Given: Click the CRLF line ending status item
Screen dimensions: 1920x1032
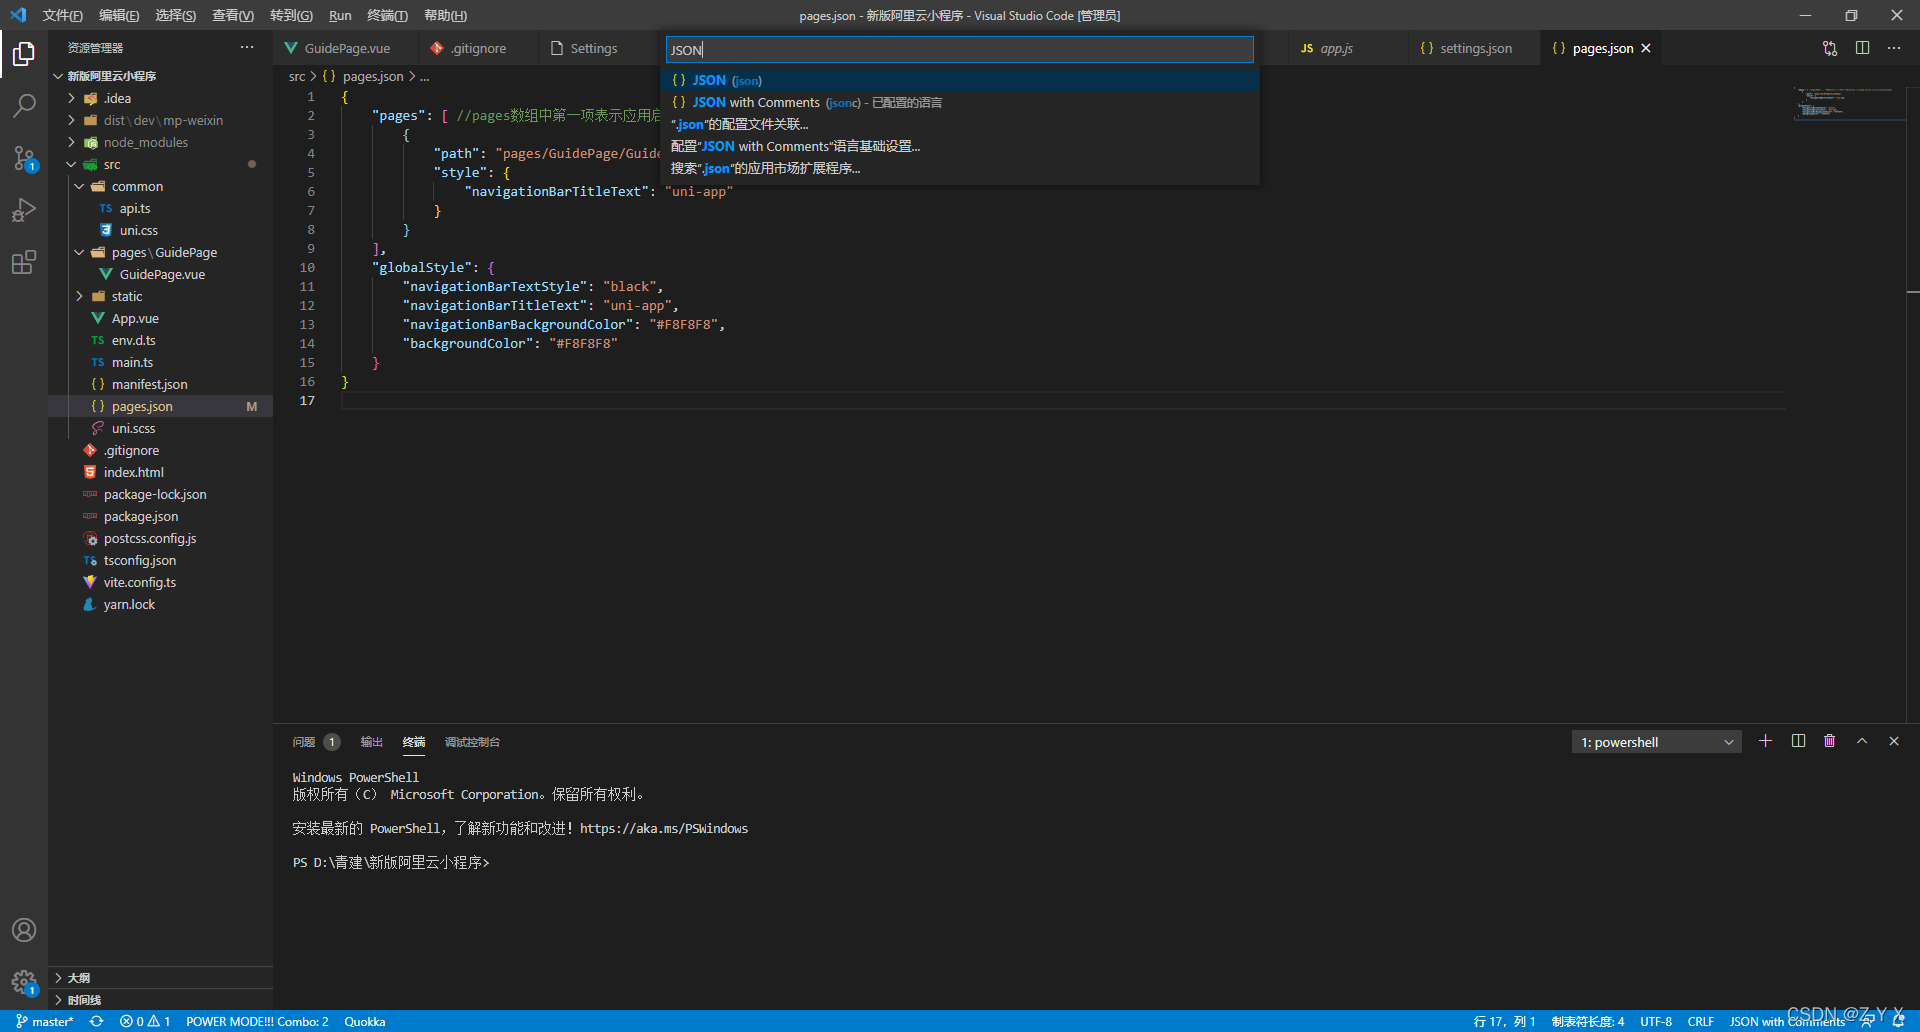Looking at the screenshot, I should [1701, 1021].
